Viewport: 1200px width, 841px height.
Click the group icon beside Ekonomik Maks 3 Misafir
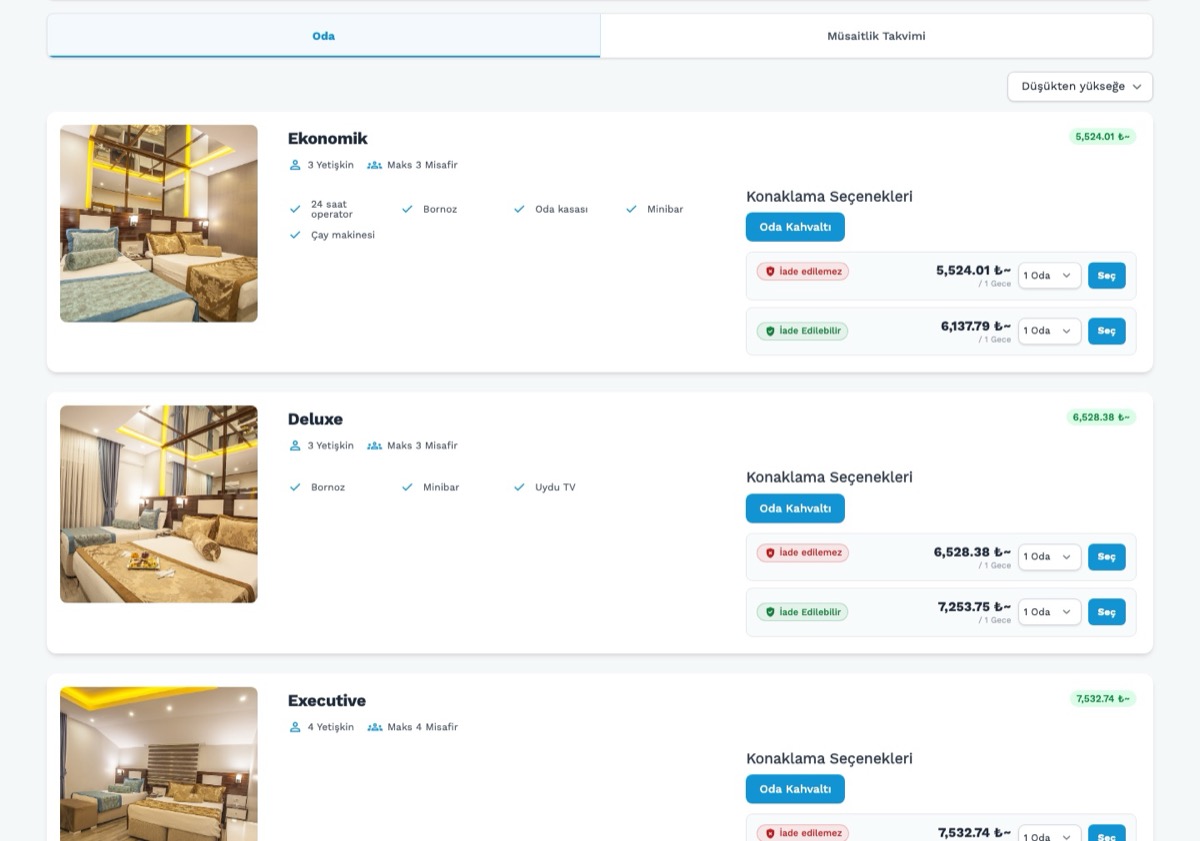pyautogui.click(x=375, y=165)
